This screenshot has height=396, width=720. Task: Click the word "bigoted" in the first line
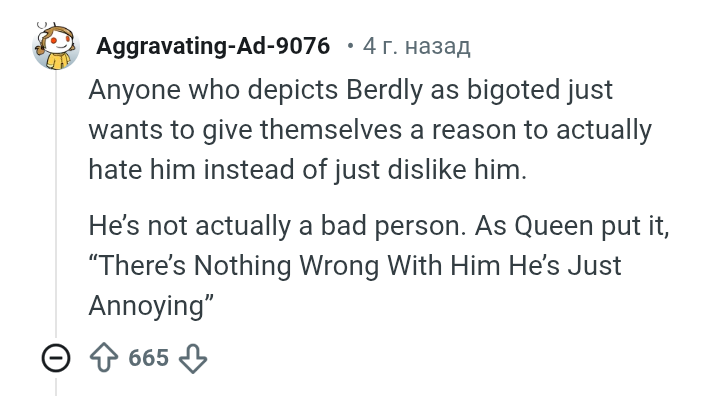point(513,90)
